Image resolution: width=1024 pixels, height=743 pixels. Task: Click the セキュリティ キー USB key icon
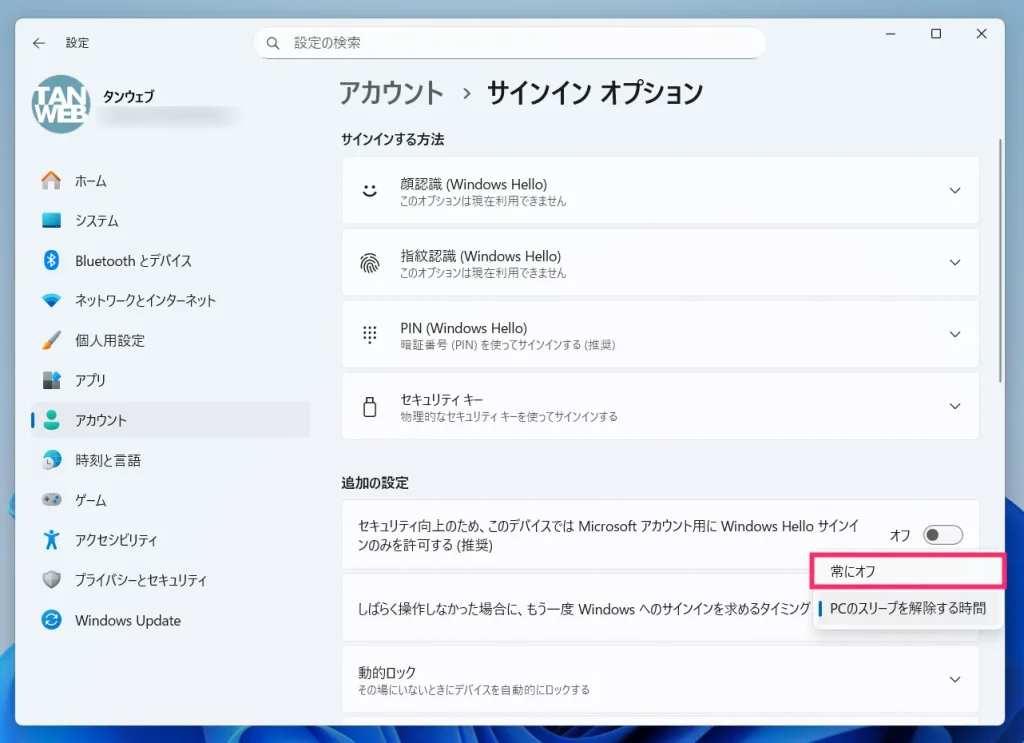tap(370, 406)
